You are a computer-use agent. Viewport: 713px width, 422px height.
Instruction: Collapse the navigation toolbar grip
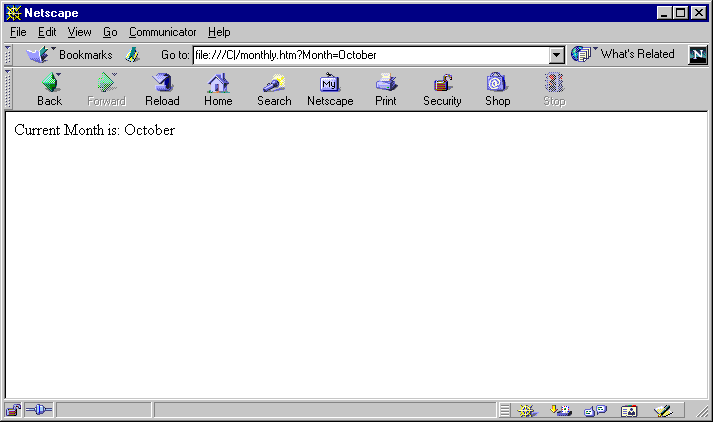tap(8, 89)
